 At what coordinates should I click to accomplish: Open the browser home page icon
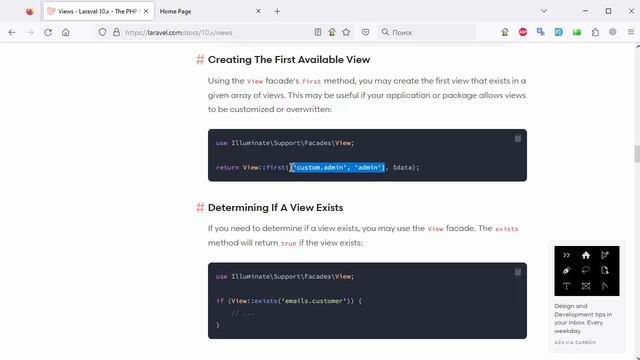pos(66,32)
